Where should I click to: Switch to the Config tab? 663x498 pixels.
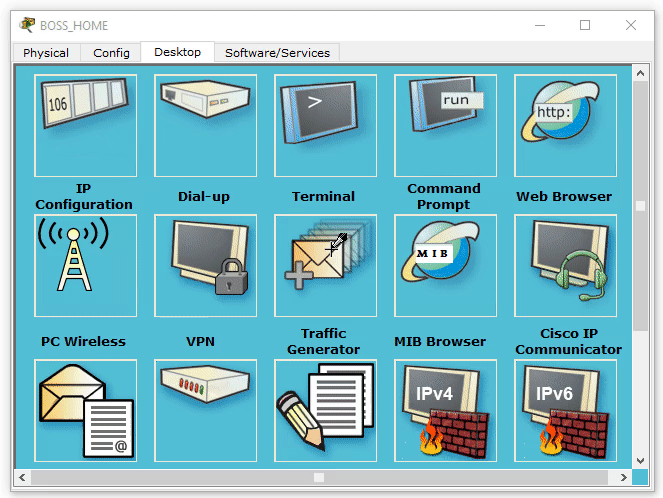point(111,53)
